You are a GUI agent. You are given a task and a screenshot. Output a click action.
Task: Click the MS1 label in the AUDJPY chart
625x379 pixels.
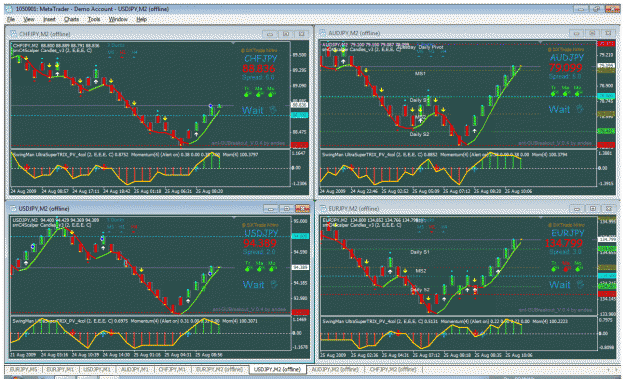pyautogui.click(x=420, y=74)
